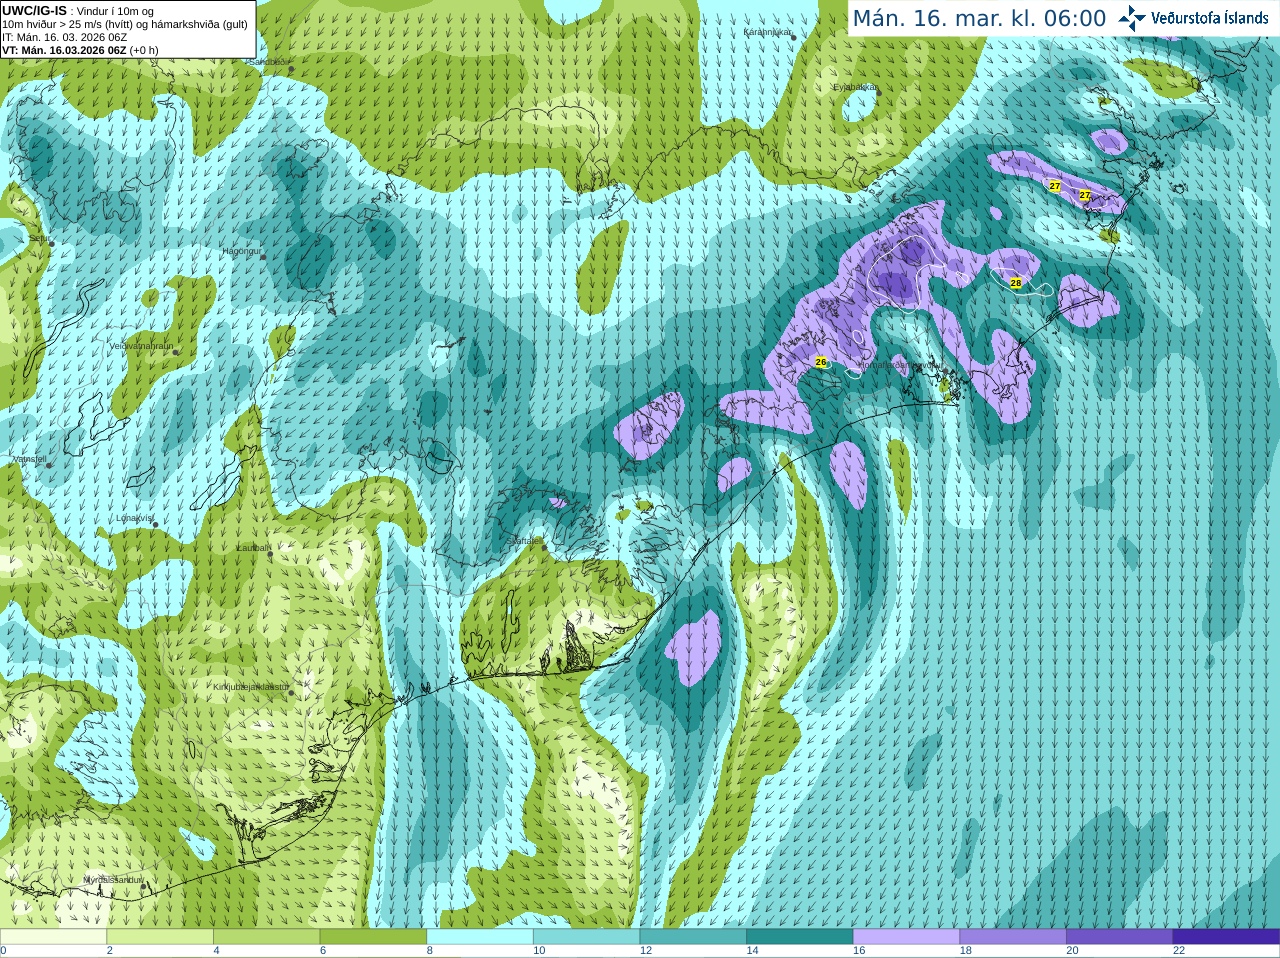Click the yellow 28 gust marker
The image size is (1280, 958).
click(1016, 283)
